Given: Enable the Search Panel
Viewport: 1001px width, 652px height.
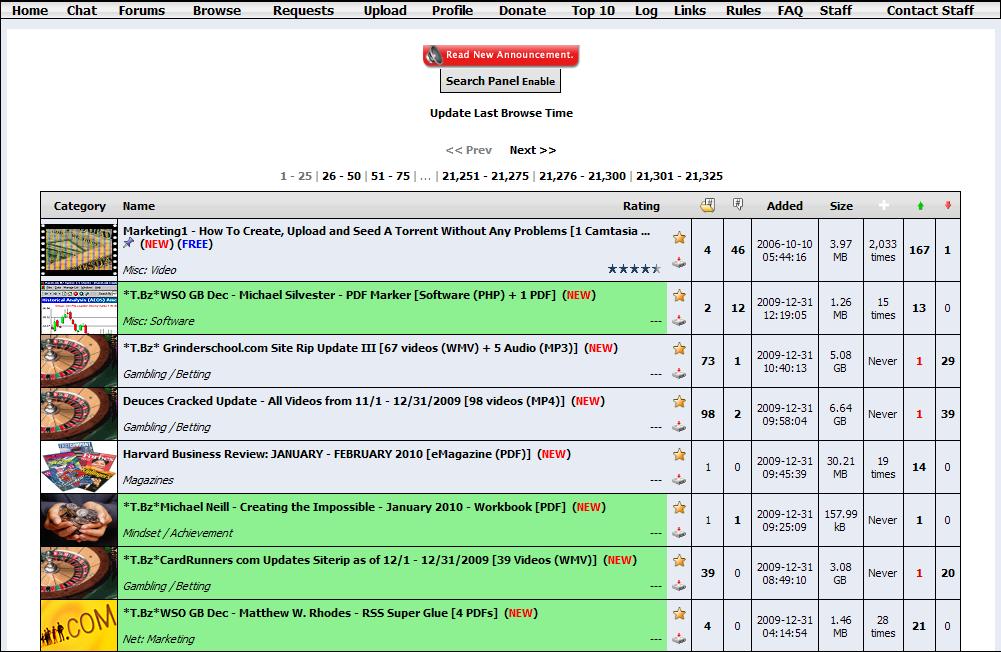Looking at the screenshot, I should (500, 81).
